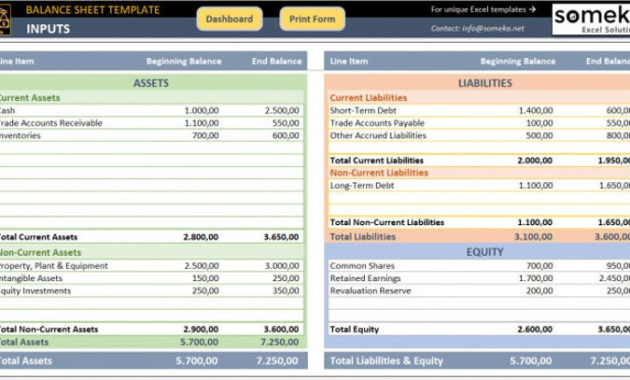The image size is (630, 380).
Task: Click Trade Accounts Receivable beginning balance 1.100,00
Action: (201, 123)
